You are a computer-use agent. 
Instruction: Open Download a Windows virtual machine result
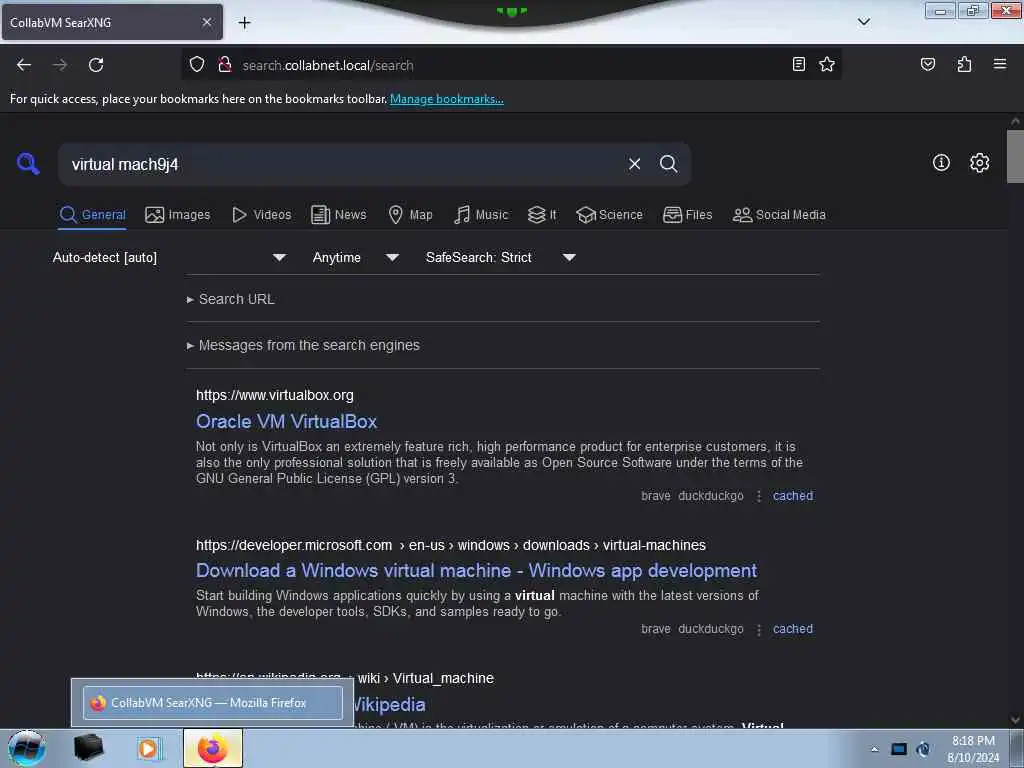tap(476, 570)
